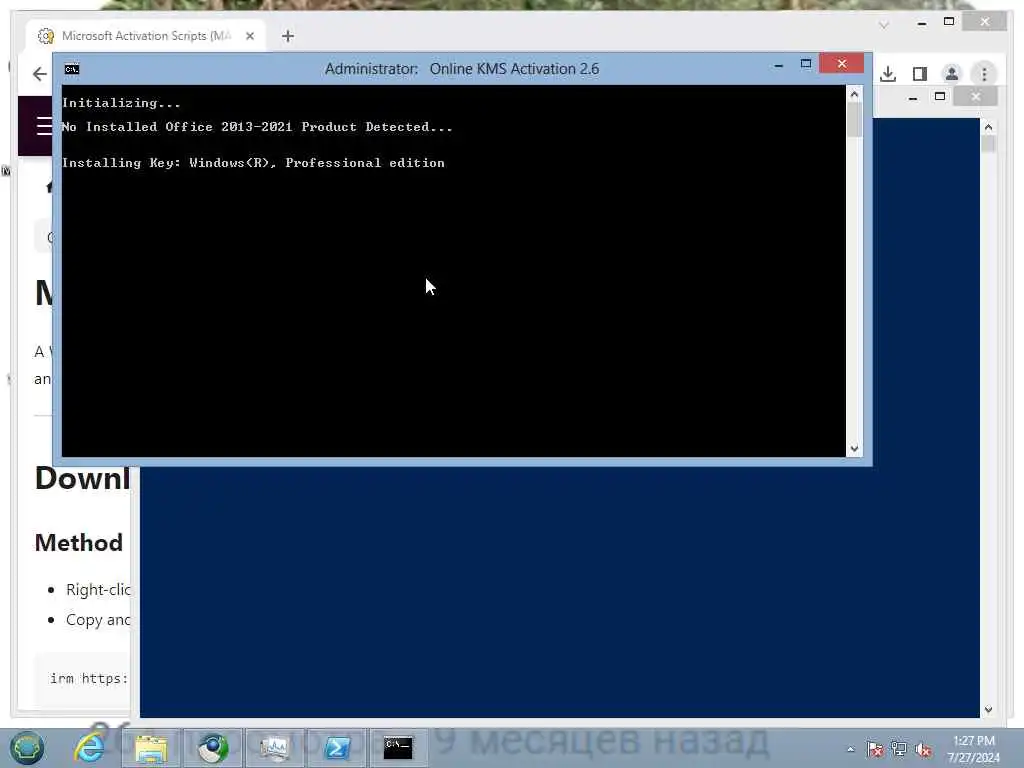
Task: Click the 'Right-clic' bullet text
Action: pos(98,590)
